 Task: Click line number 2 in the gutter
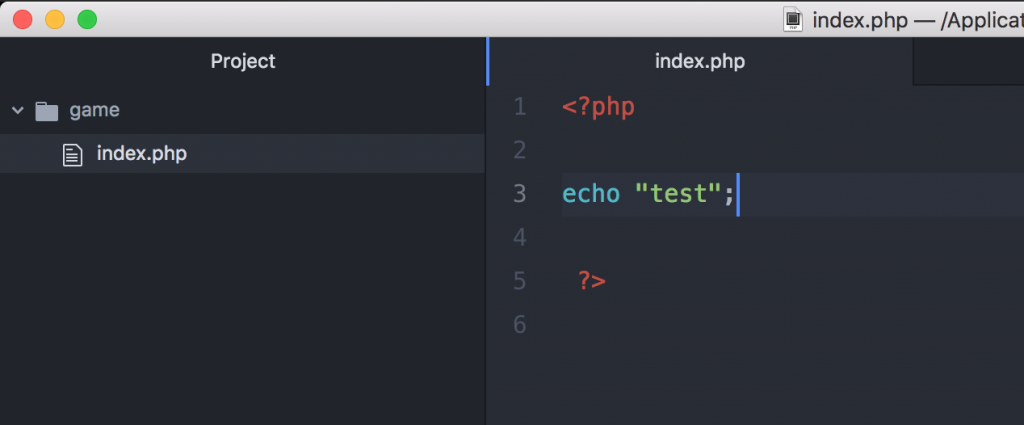520,151
